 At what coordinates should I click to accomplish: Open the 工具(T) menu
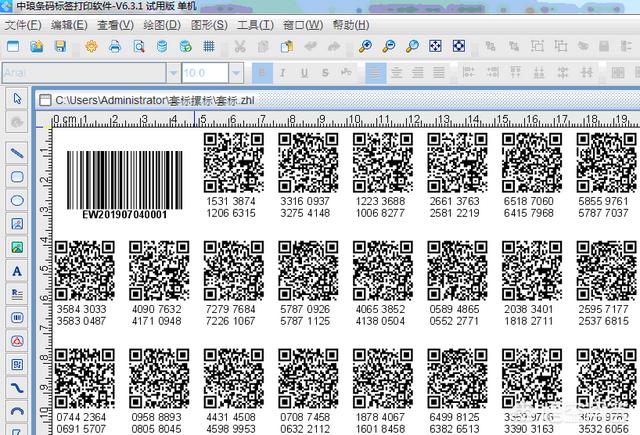(255, 25)
